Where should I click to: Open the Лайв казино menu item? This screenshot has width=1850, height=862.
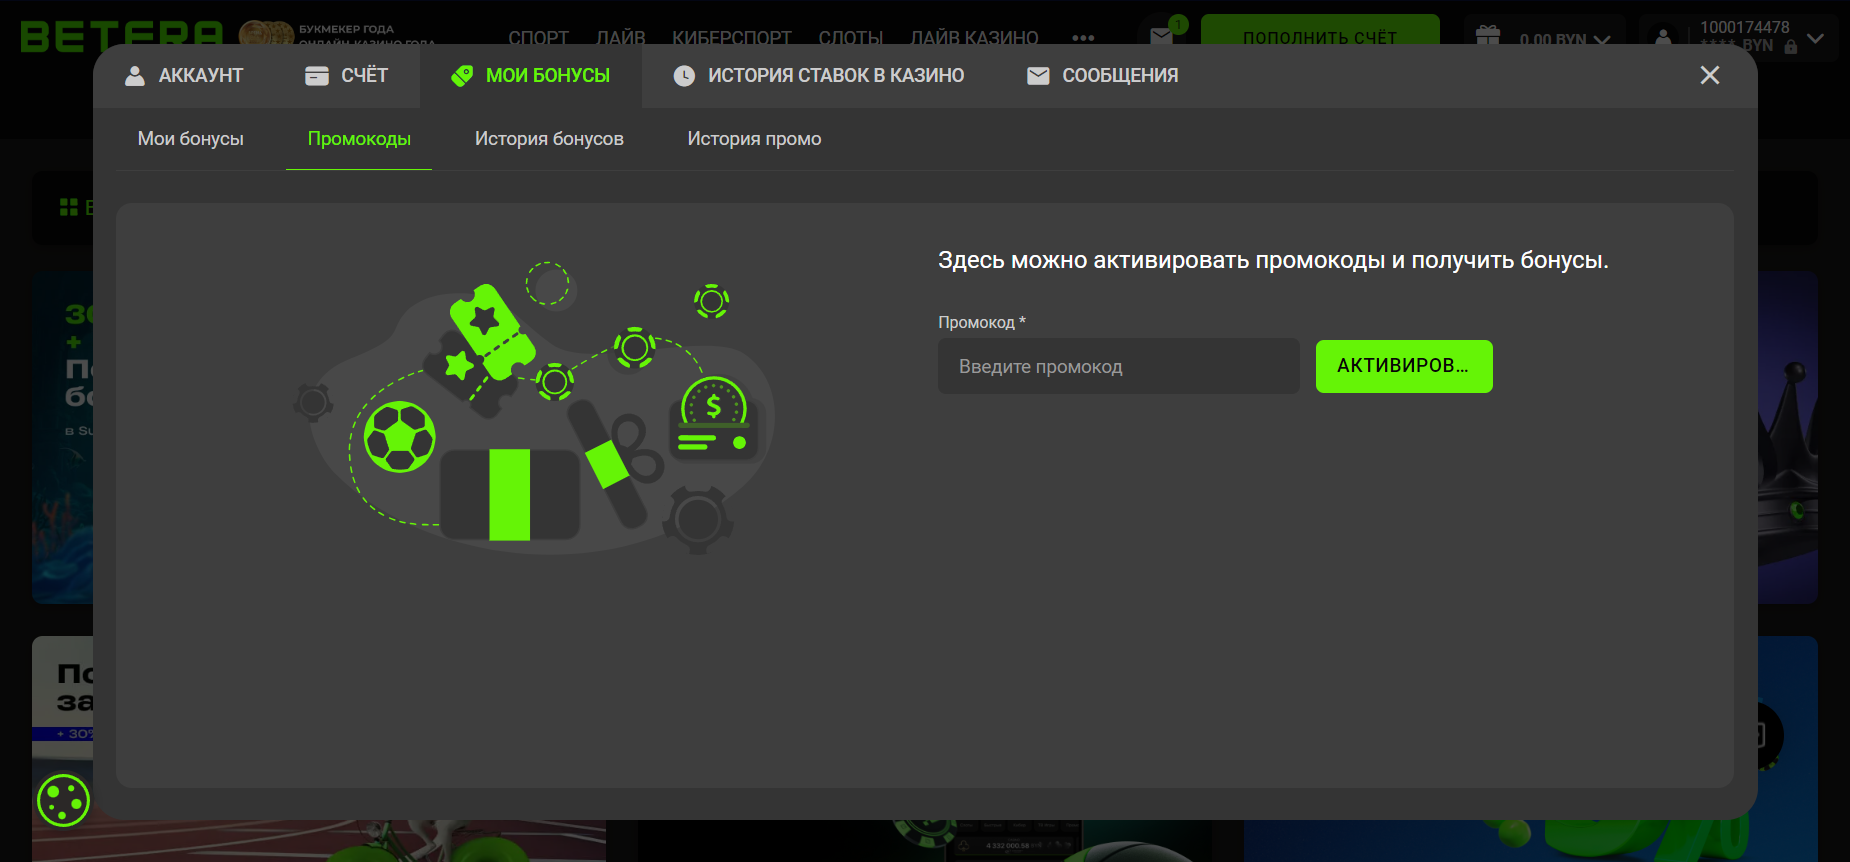[974, 37]
